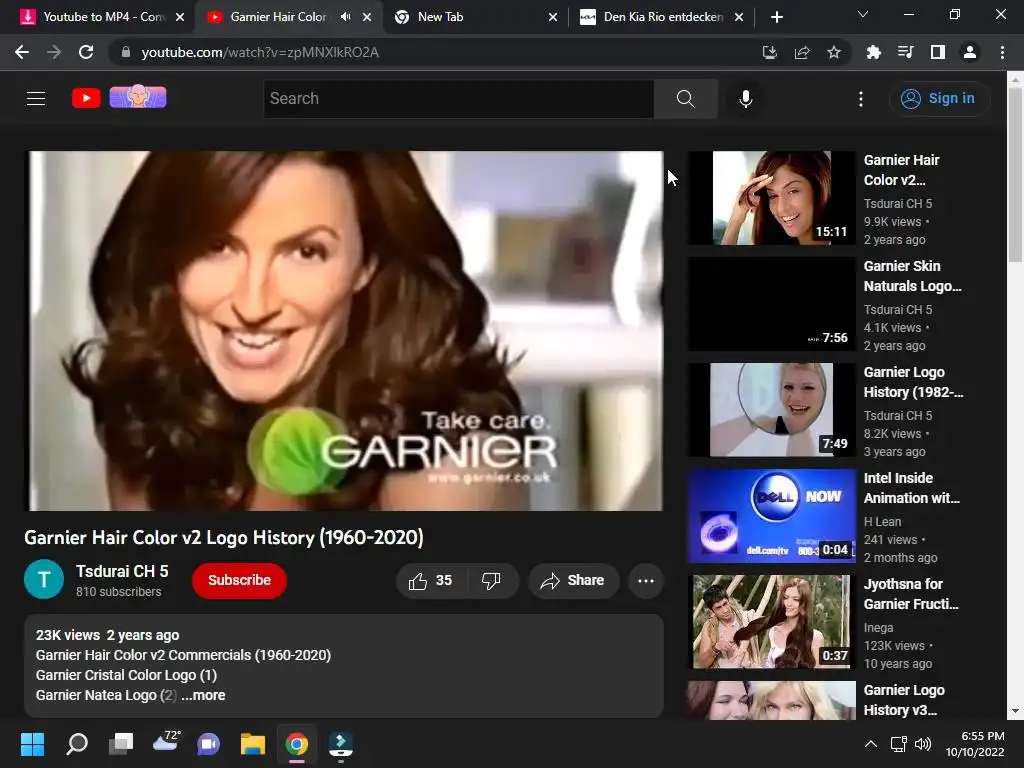Open weather widget showing 72°
Image resolution: width=1024 pixels, height=768 pixels.
pyautogui.click(x=166, y=743)
